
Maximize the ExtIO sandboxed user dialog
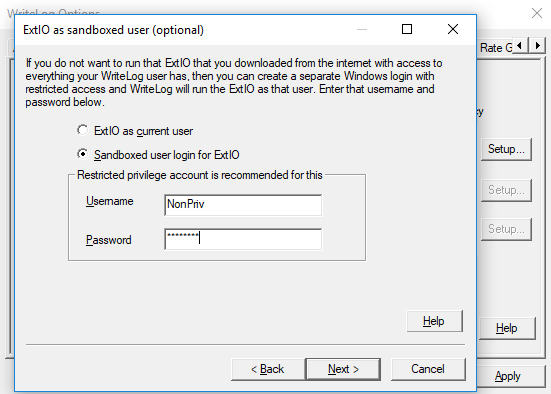(x=407, y=29)
